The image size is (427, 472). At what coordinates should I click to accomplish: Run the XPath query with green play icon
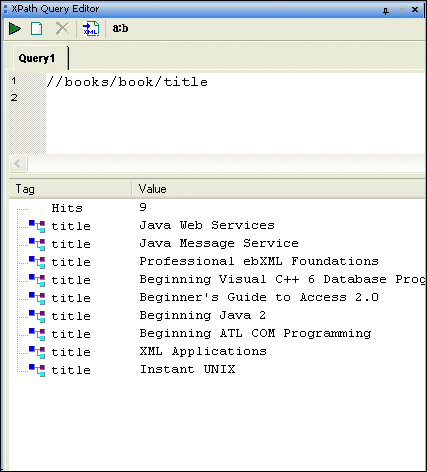pyautogui.click(x=15, y=29)
